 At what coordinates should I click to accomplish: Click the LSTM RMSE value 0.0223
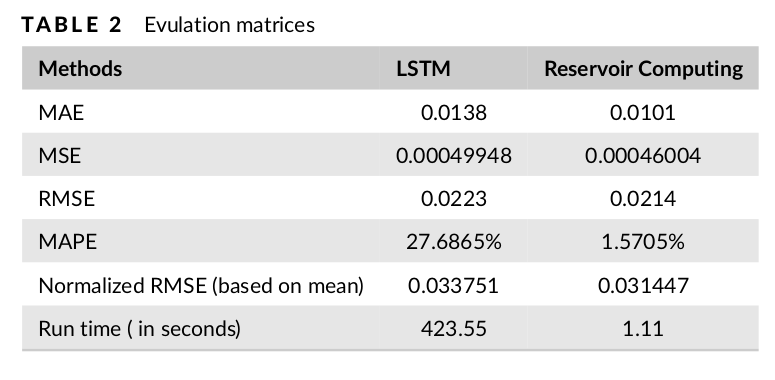coord(454,199)
